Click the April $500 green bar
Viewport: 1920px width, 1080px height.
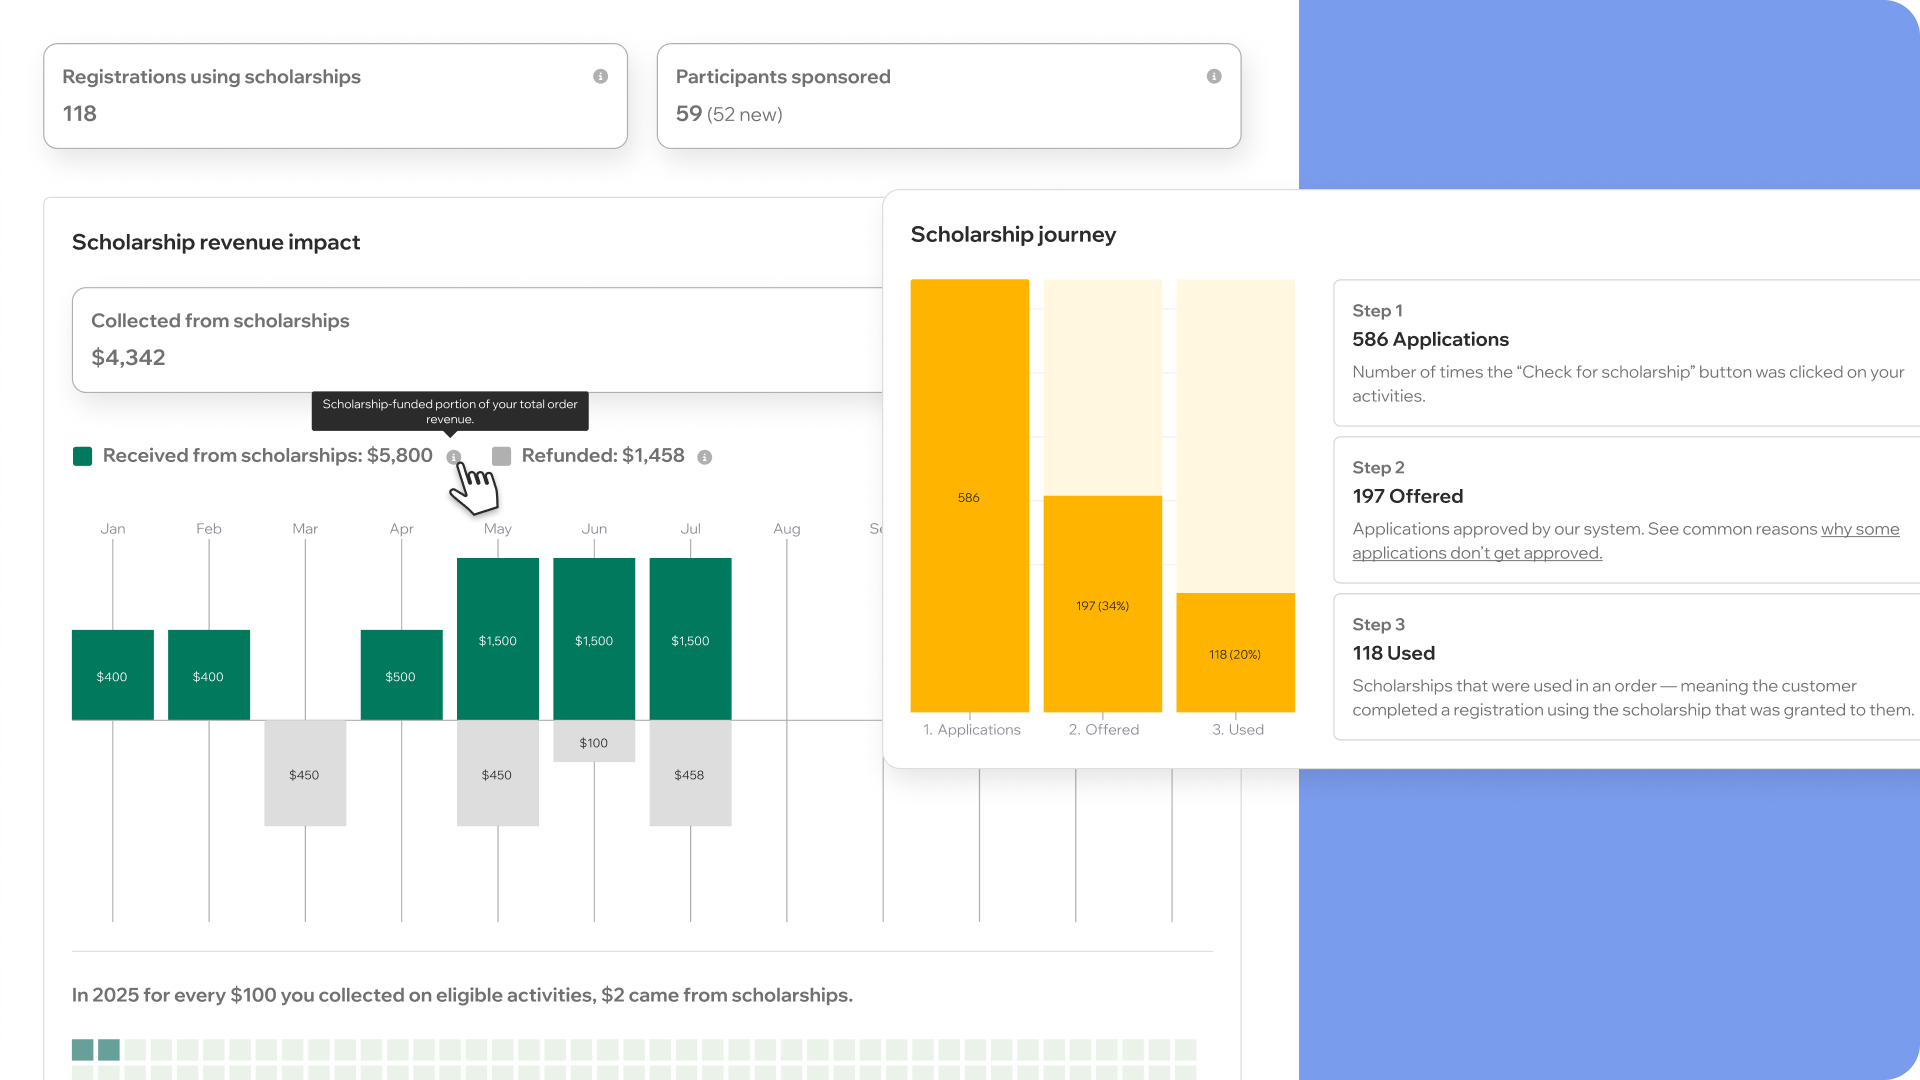[x=401, y=676]
